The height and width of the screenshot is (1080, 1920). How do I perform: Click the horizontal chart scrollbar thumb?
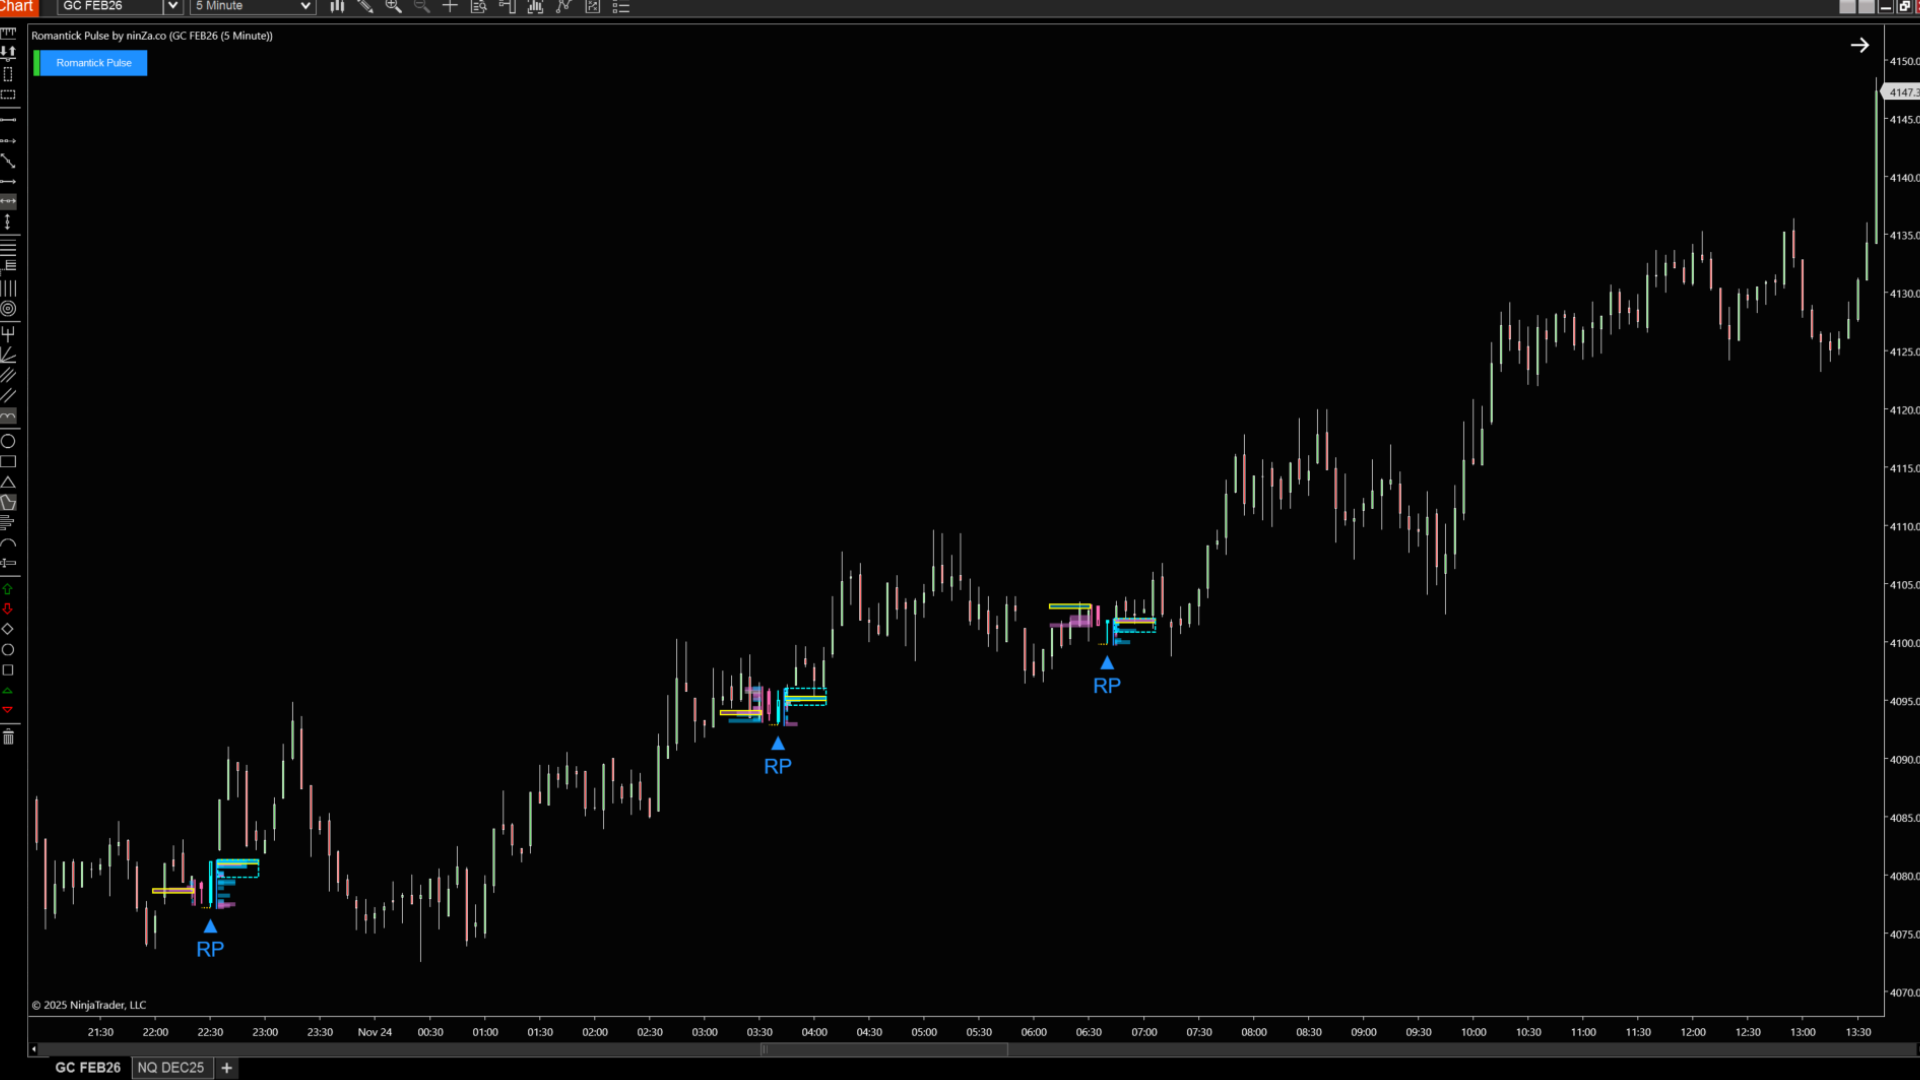[884, 1049]
